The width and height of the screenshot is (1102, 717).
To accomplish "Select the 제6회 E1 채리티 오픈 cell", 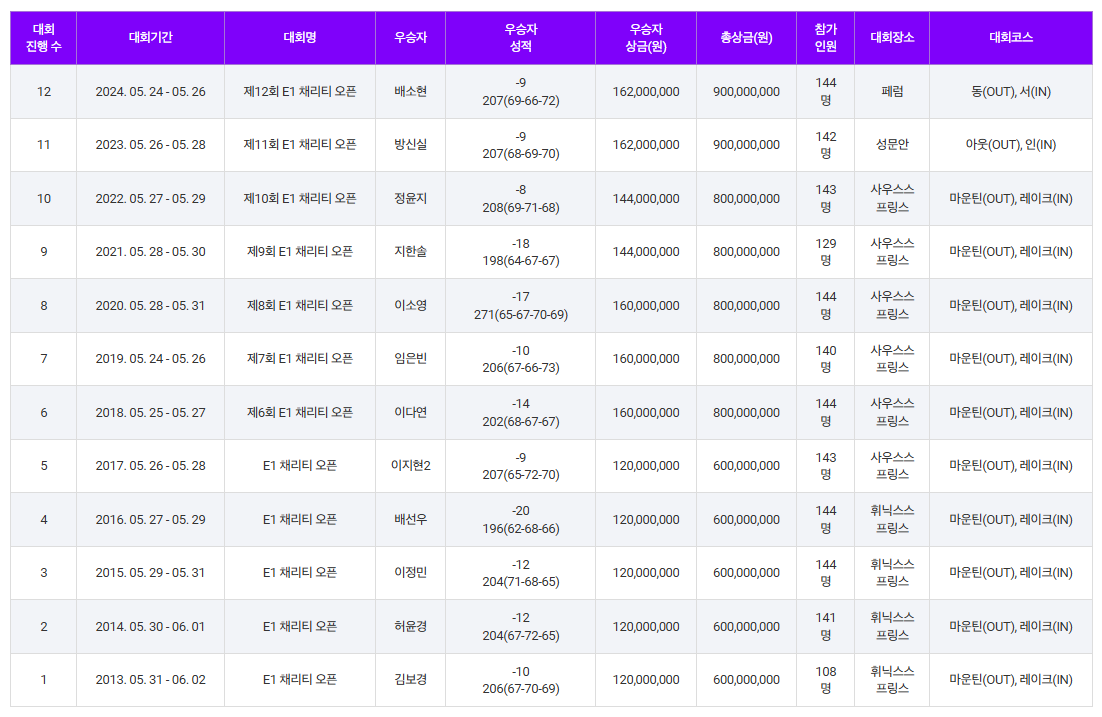I will (x=300, y=412).
